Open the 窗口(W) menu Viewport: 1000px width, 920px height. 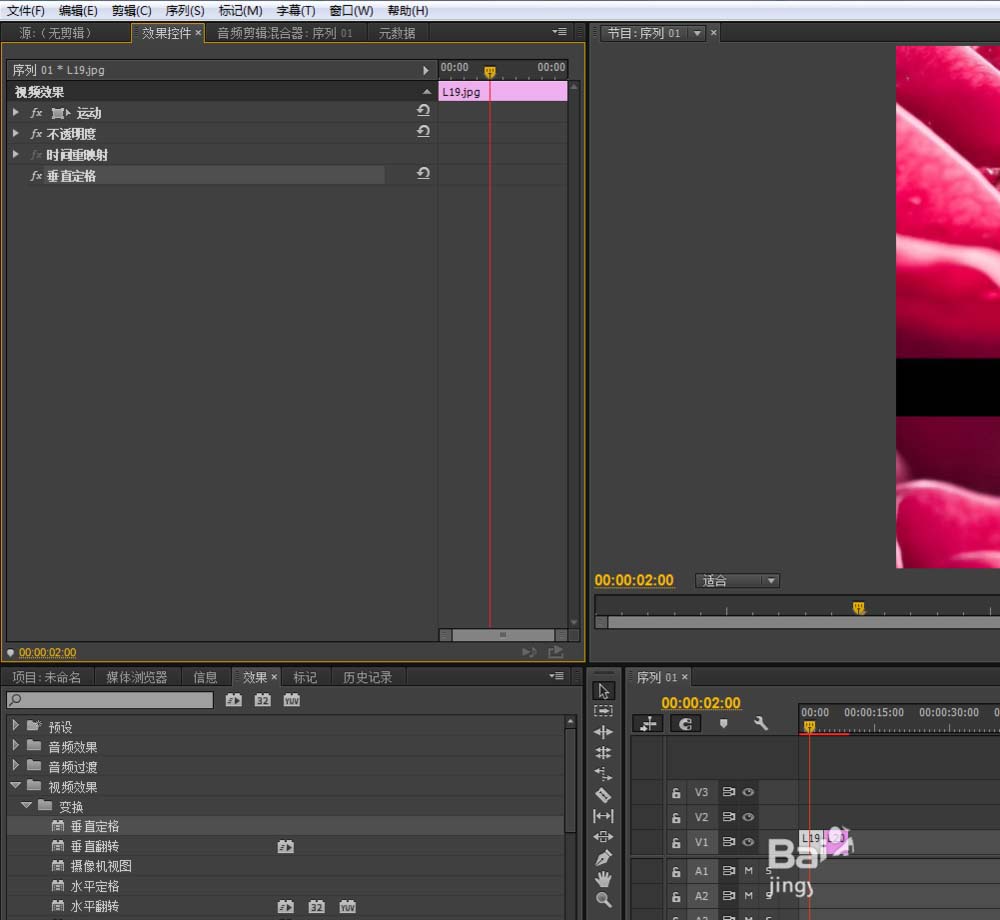pyautogui.click(x=351, y=11)
